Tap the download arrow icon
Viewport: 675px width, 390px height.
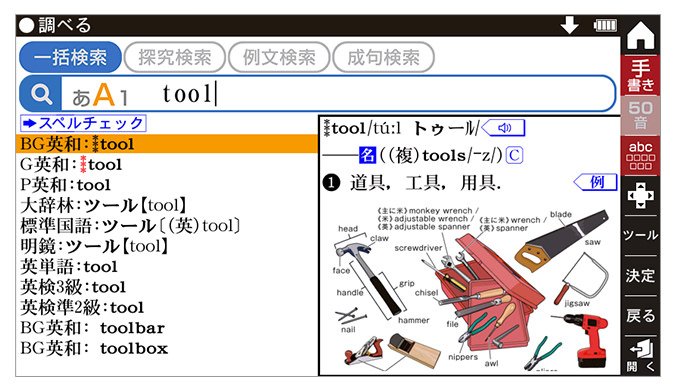point(570,25)
